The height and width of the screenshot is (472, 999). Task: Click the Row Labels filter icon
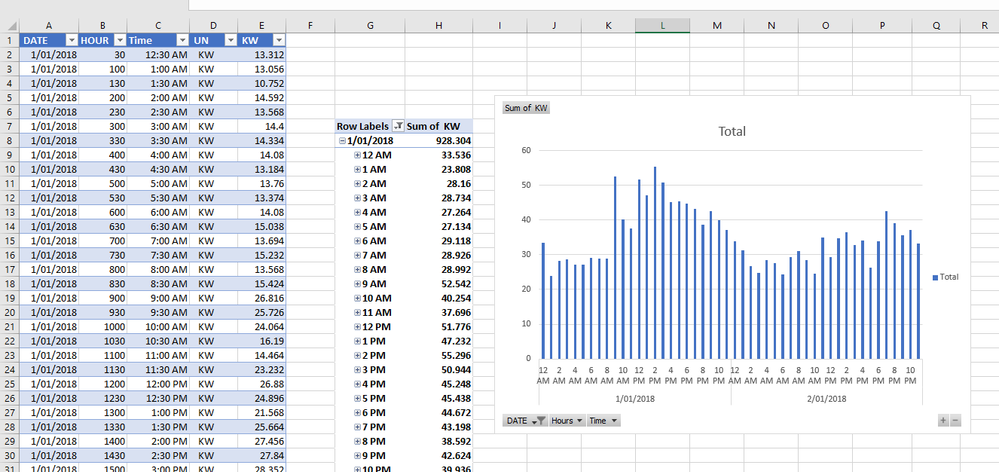(x=398, y=126)
